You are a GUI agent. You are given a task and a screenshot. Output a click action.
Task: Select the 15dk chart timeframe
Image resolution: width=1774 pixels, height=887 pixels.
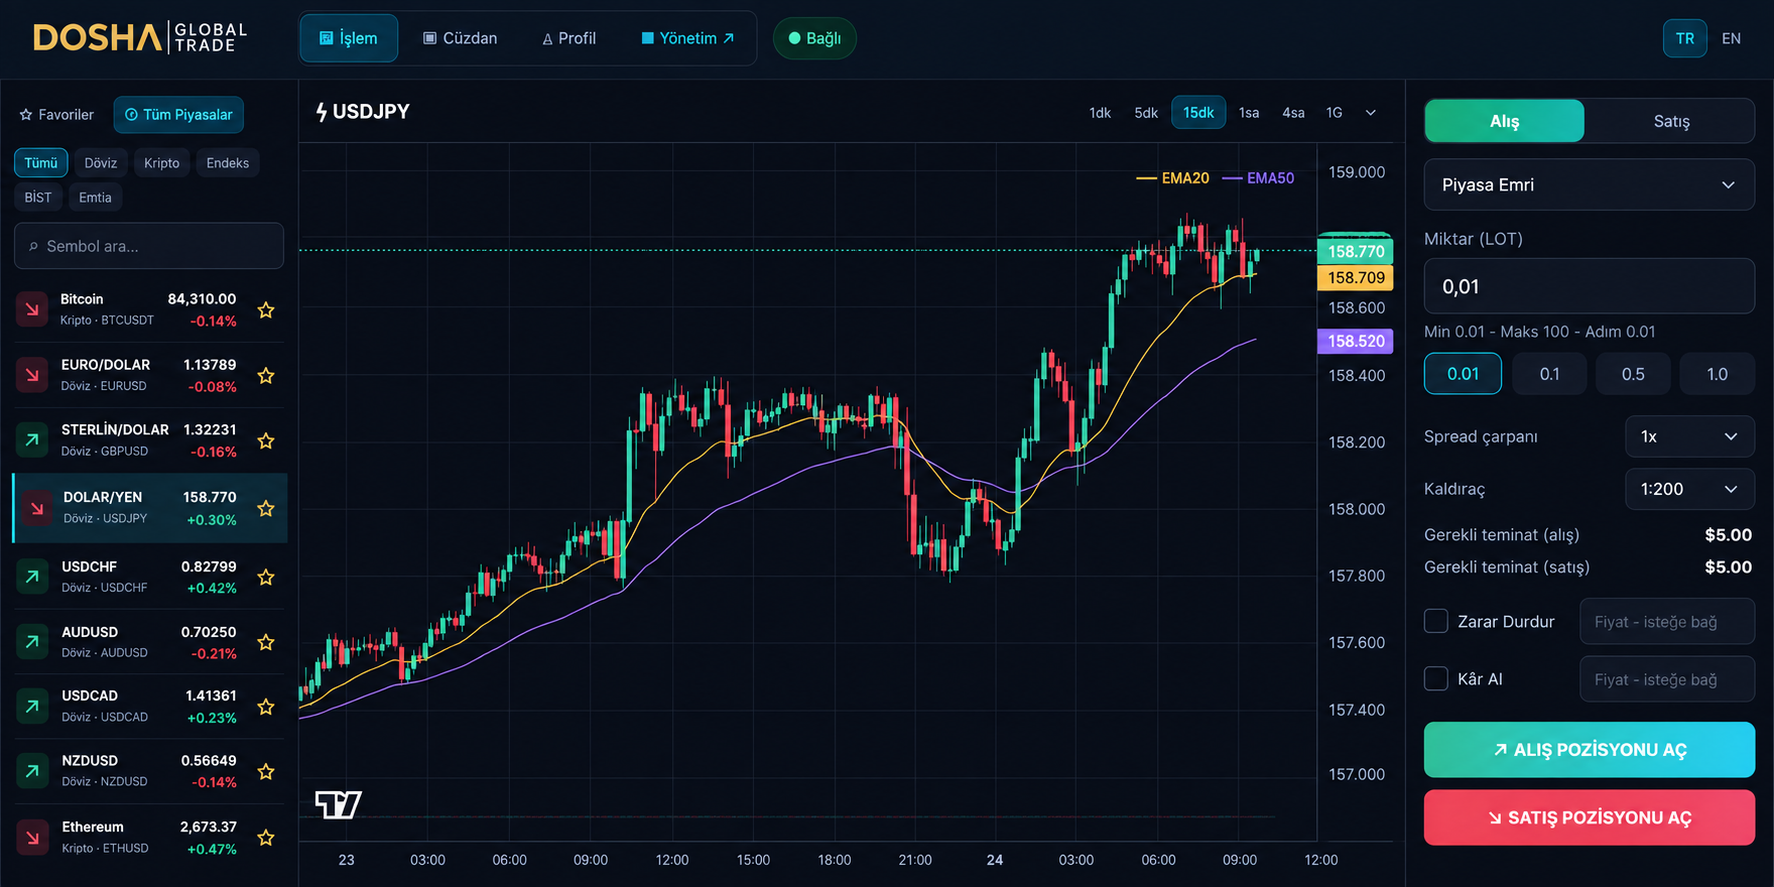click(x=1198, y=113)
